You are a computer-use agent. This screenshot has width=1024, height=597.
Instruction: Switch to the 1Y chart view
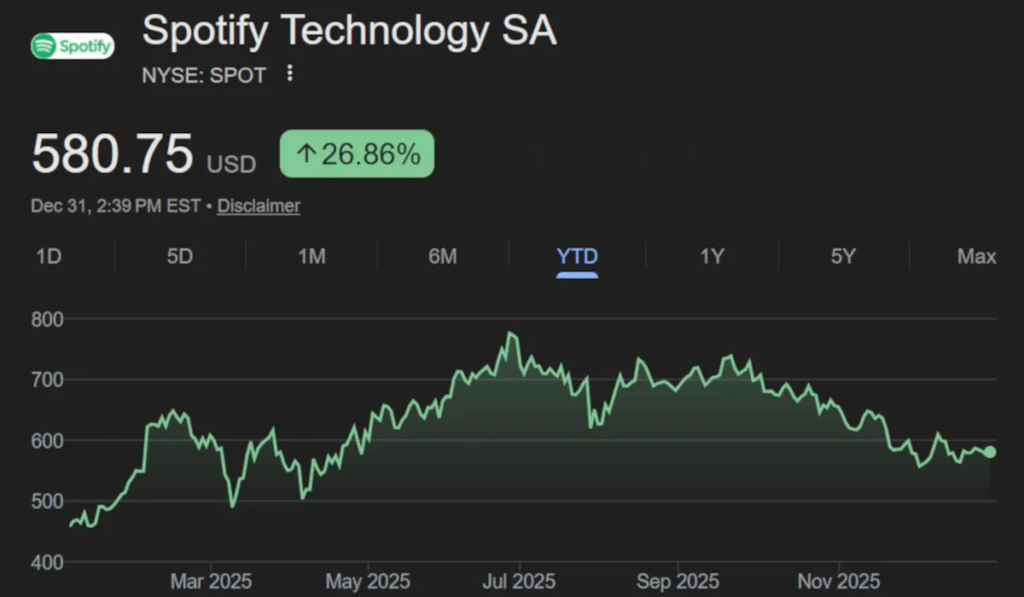click(711, 257)
